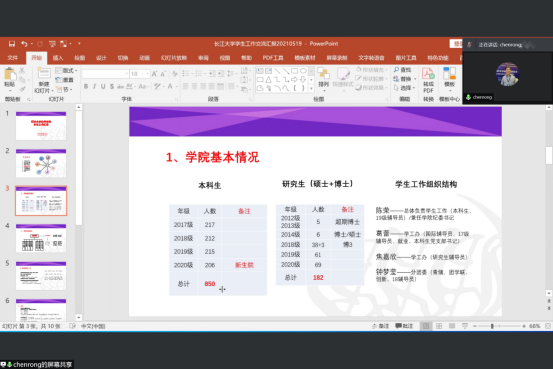Image resolution: width=553 pixels, height=369 pixels.
Task: Expand the shapes gallery dropdown arrow
Action: (311, 89)
